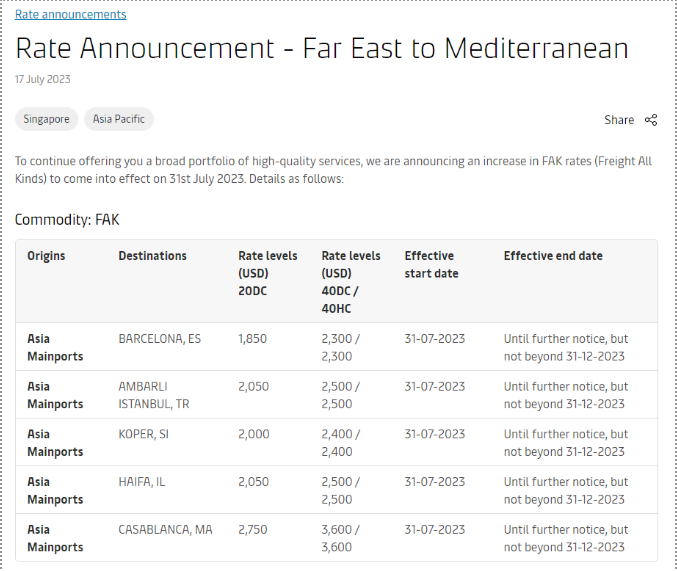Click the CASABLANCA, MA destination cell

(x=165, y=530)
